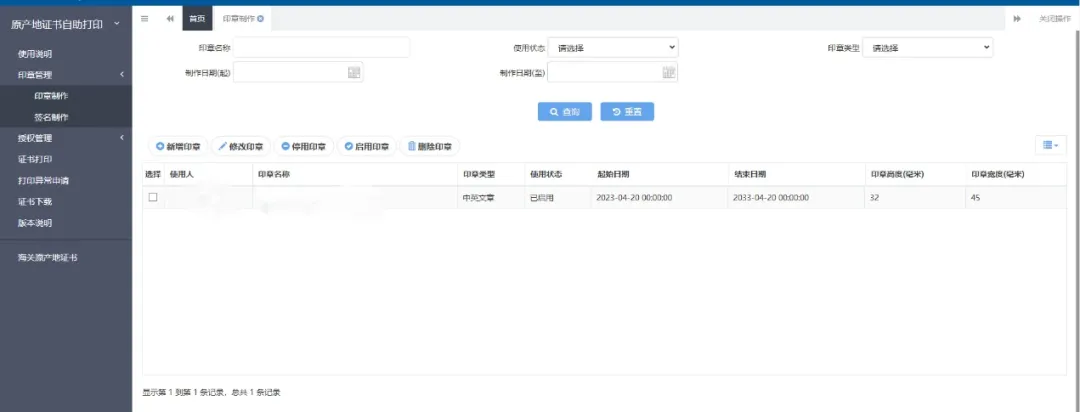
Task: Switch to the 首页 tab
Action: (x=197, y=19)
